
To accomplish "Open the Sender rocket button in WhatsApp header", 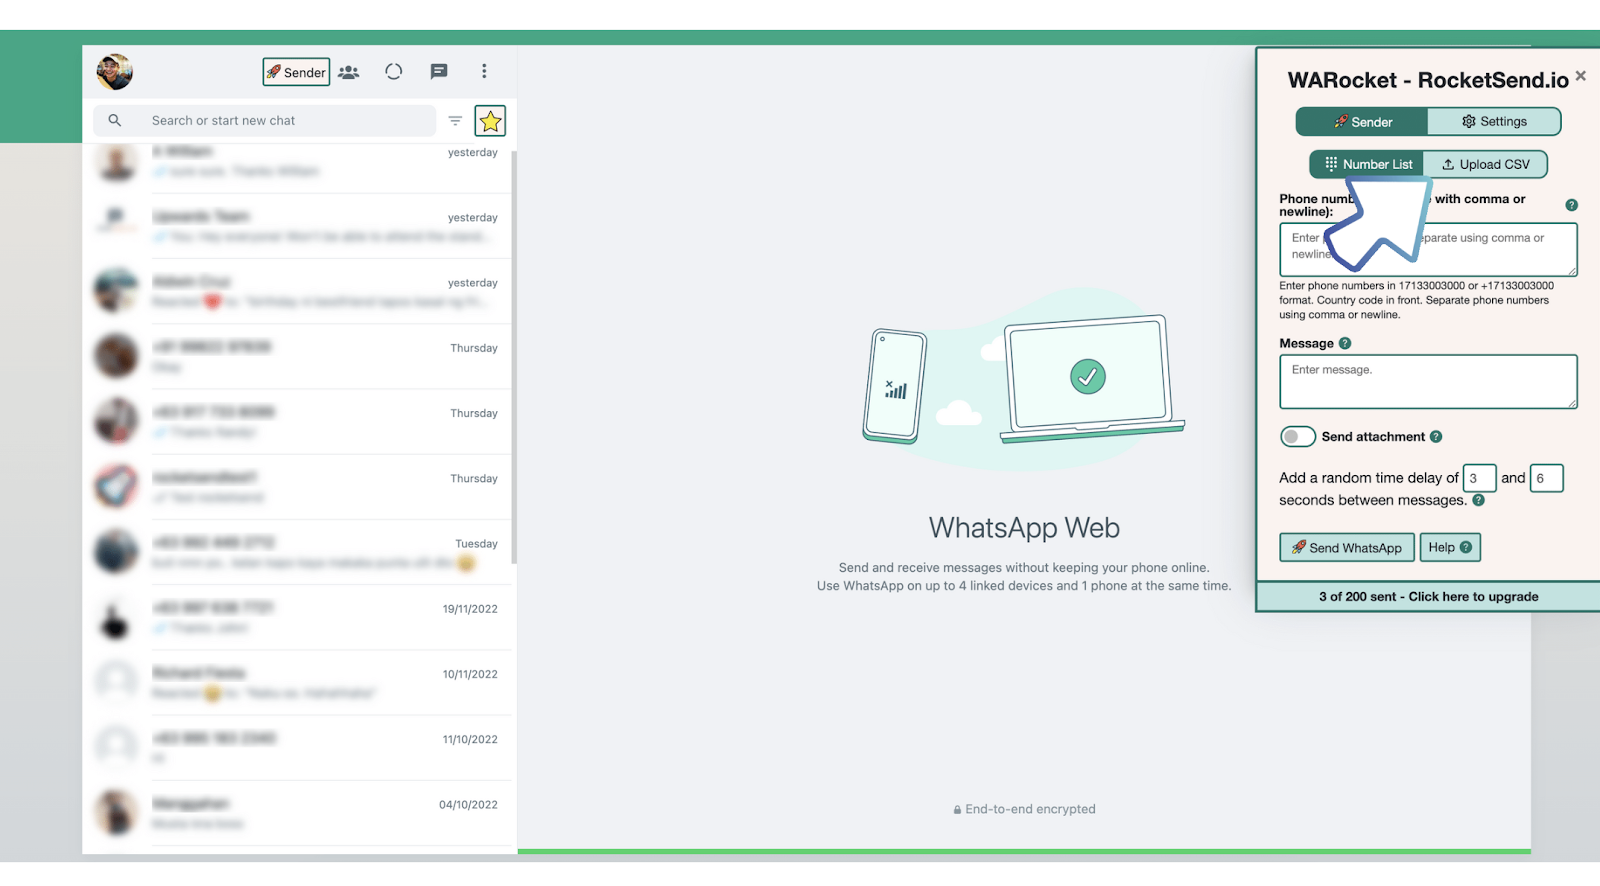I will (x=296, y=72).
